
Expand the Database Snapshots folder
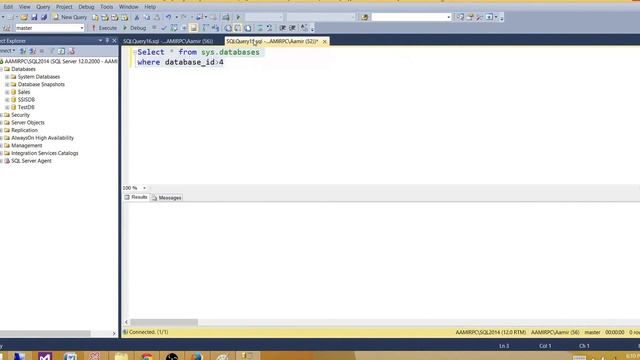(x=7, y=84)
